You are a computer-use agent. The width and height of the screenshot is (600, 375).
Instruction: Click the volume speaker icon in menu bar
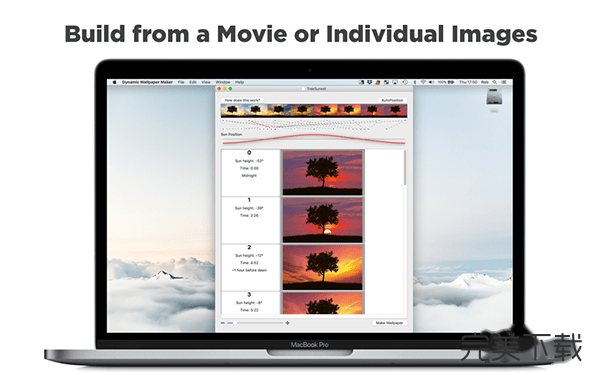click(x=431, y=82)
